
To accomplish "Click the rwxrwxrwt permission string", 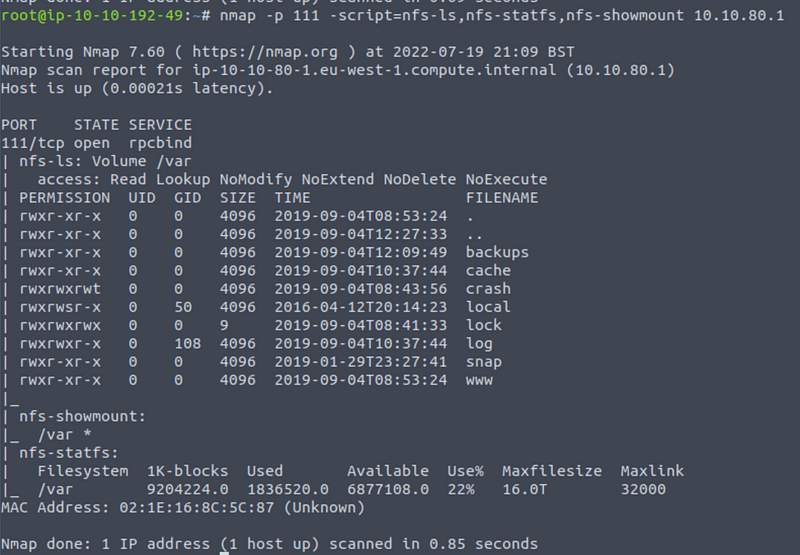I will tap(60, 289).
